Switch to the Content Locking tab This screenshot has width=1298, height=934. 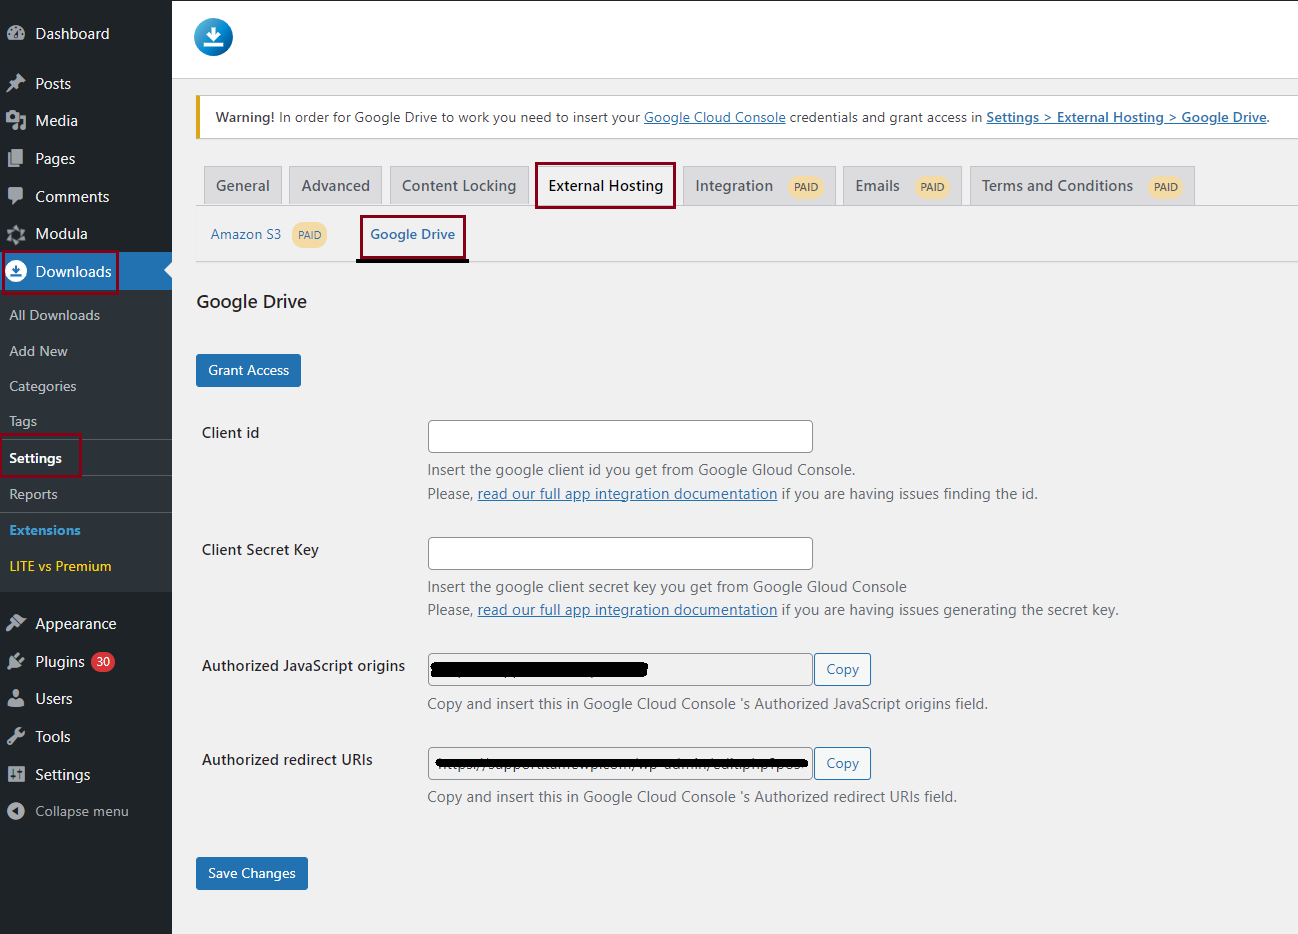point(459,186)
